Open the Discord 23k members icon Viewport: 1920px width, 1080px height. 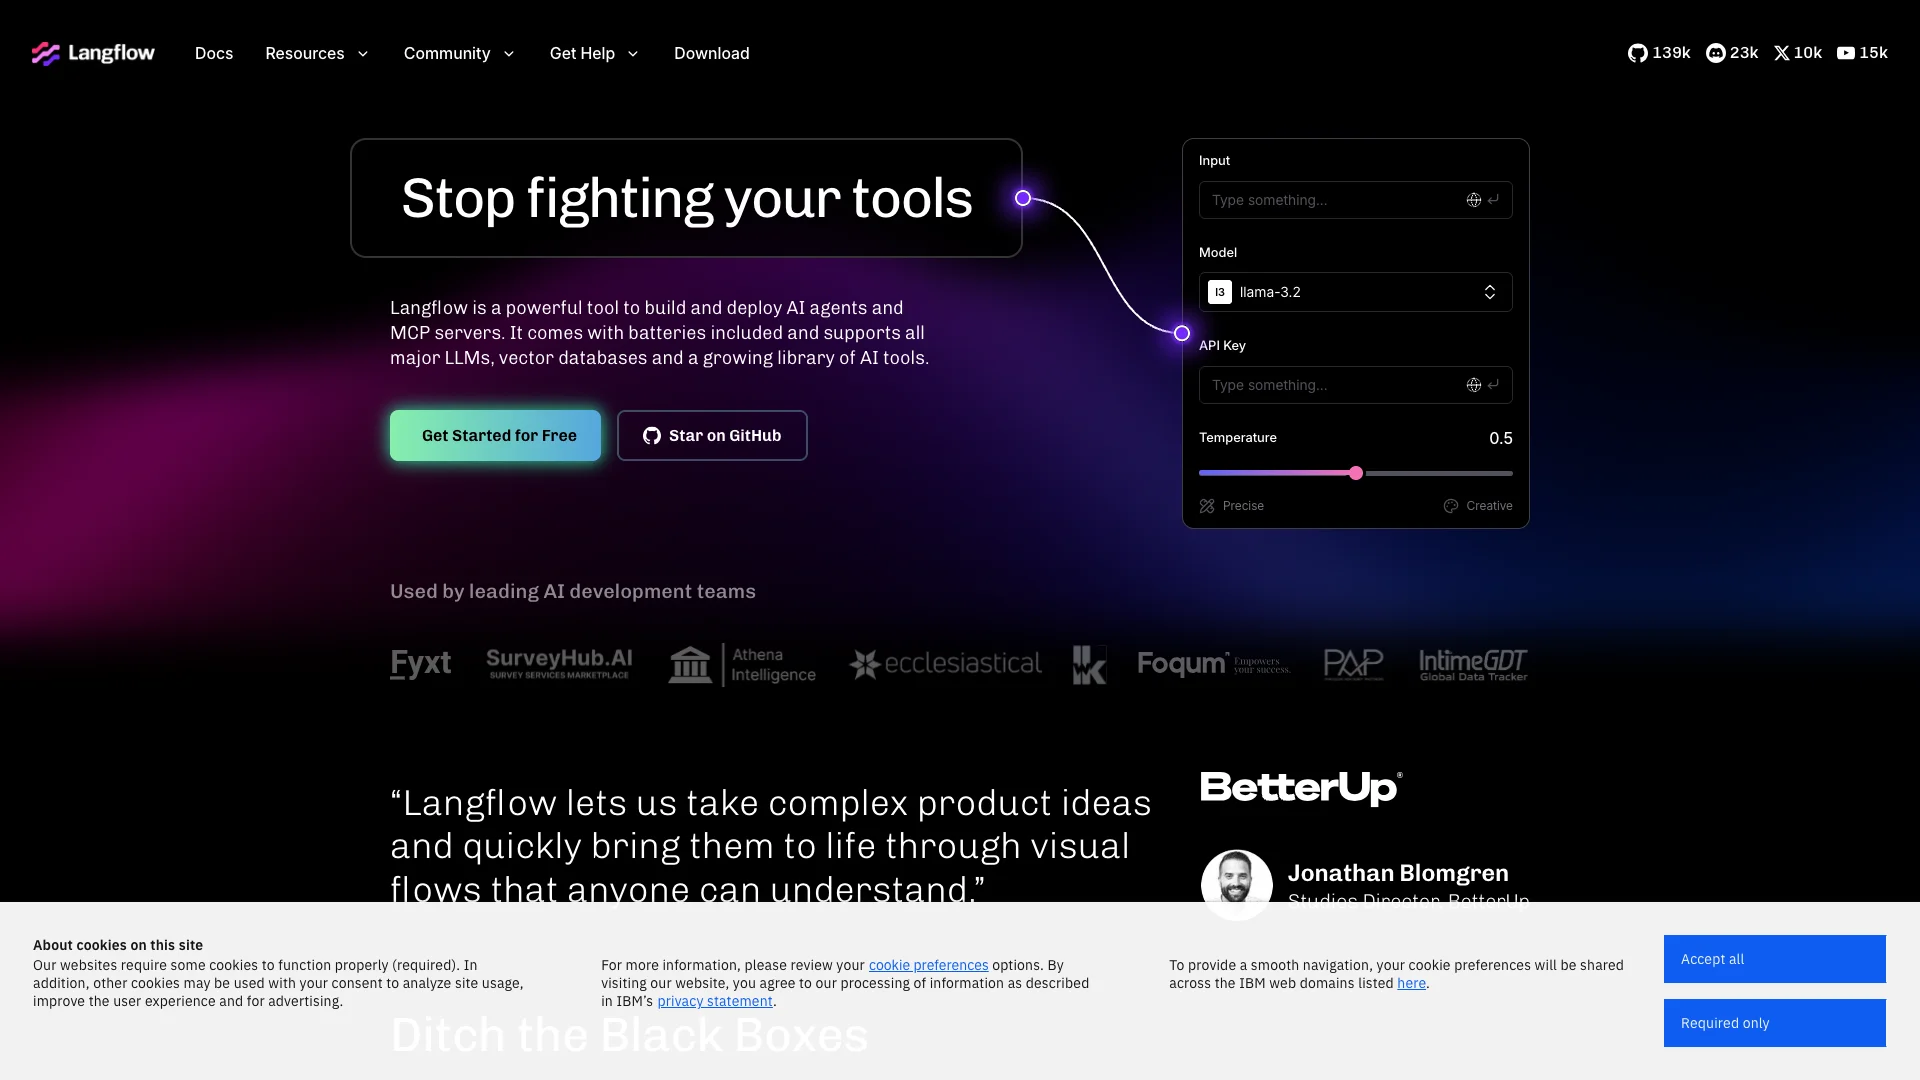click(1716, 54)
